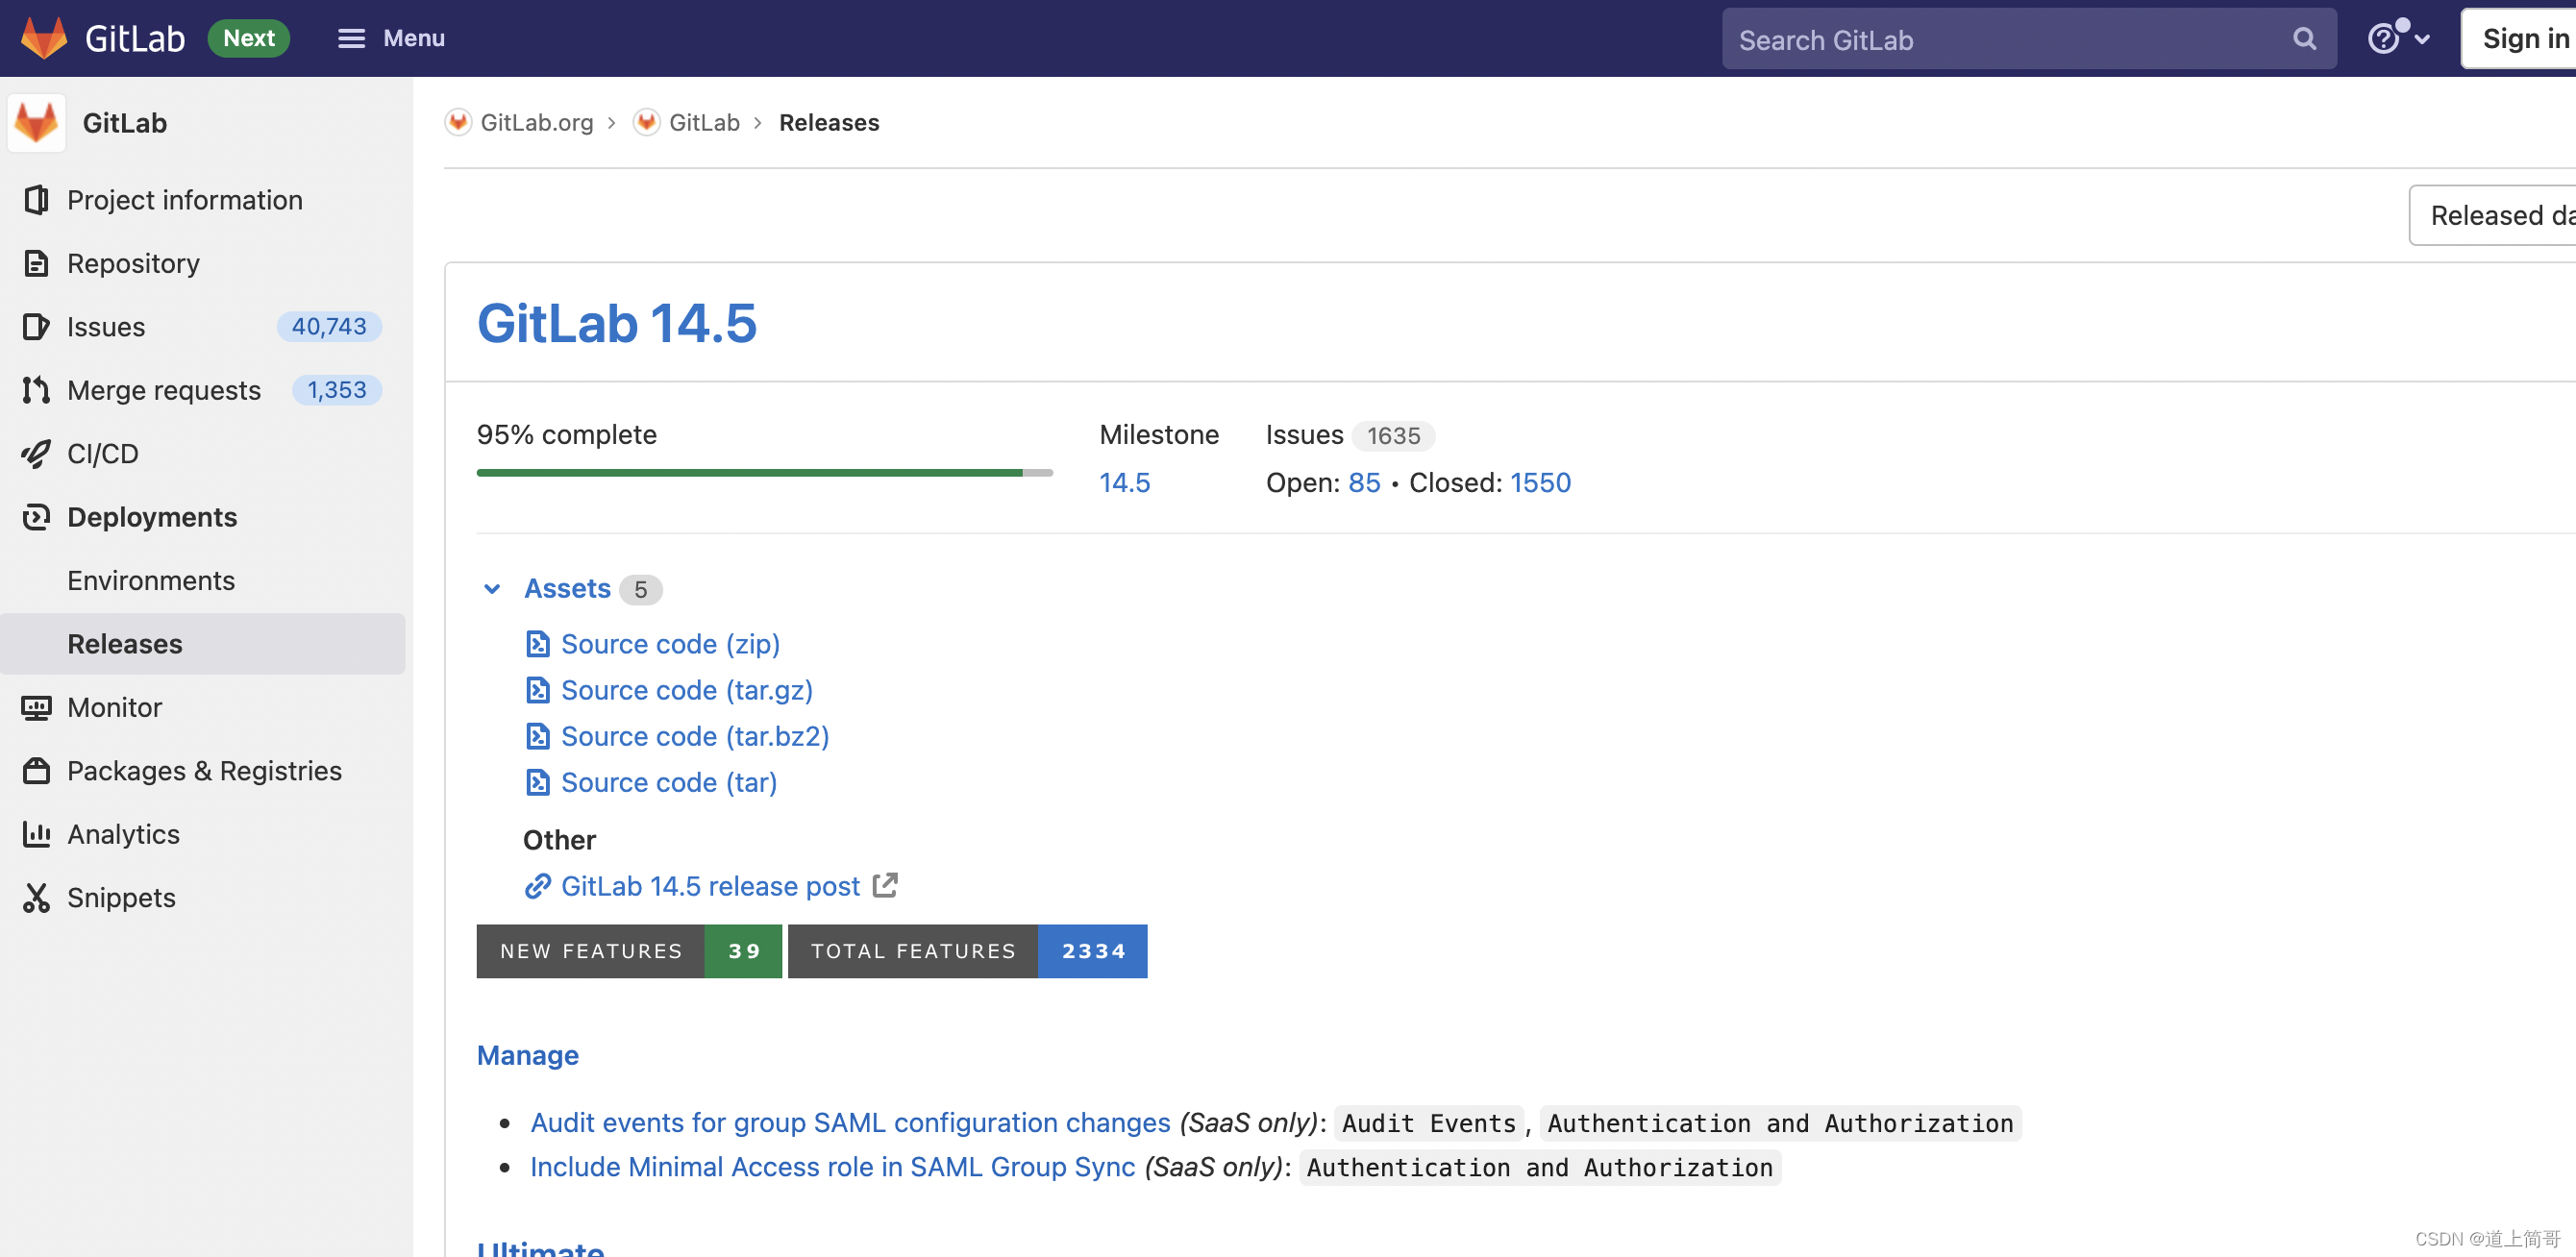
Task: Open the GitLab 14.5 release post link
Action: (x=710, y=887)
